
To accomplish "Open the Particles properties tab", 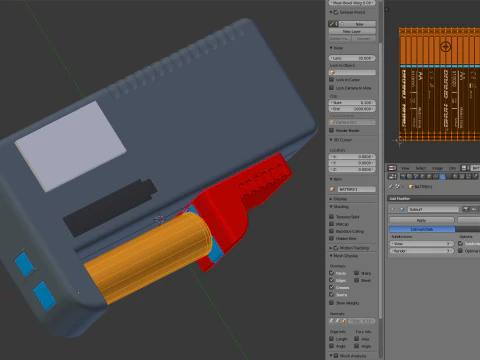I will tap(469, 176).
